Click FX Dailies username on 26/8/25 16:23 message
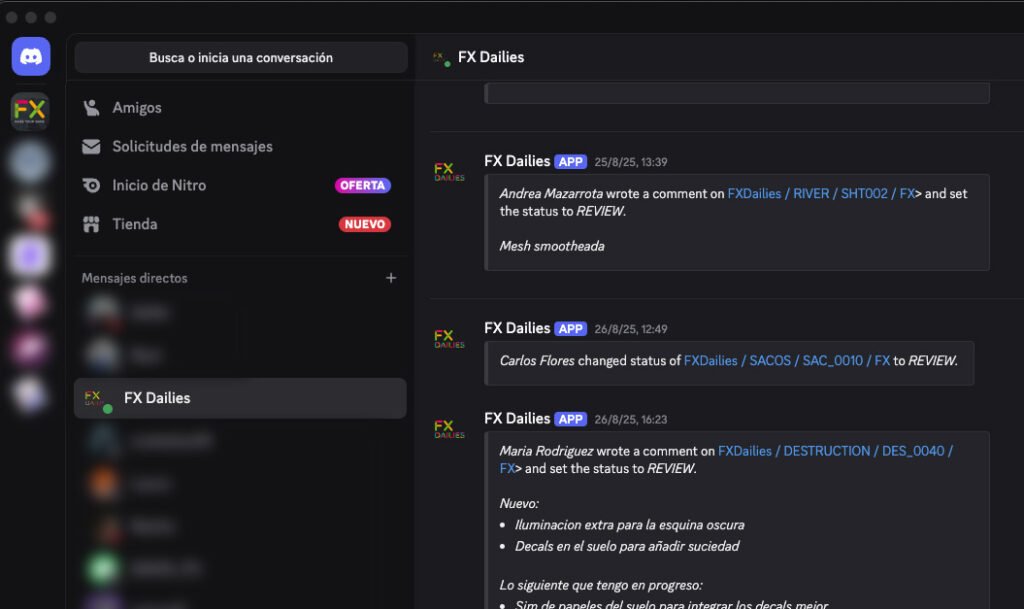 (517, 419)
